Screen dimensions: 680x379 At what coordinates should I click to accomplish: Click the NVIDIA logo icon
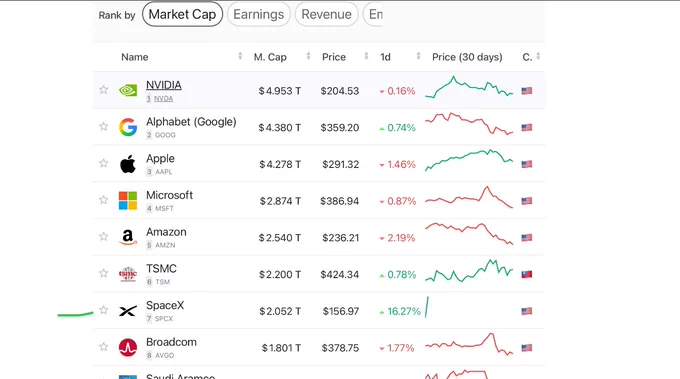128,90
